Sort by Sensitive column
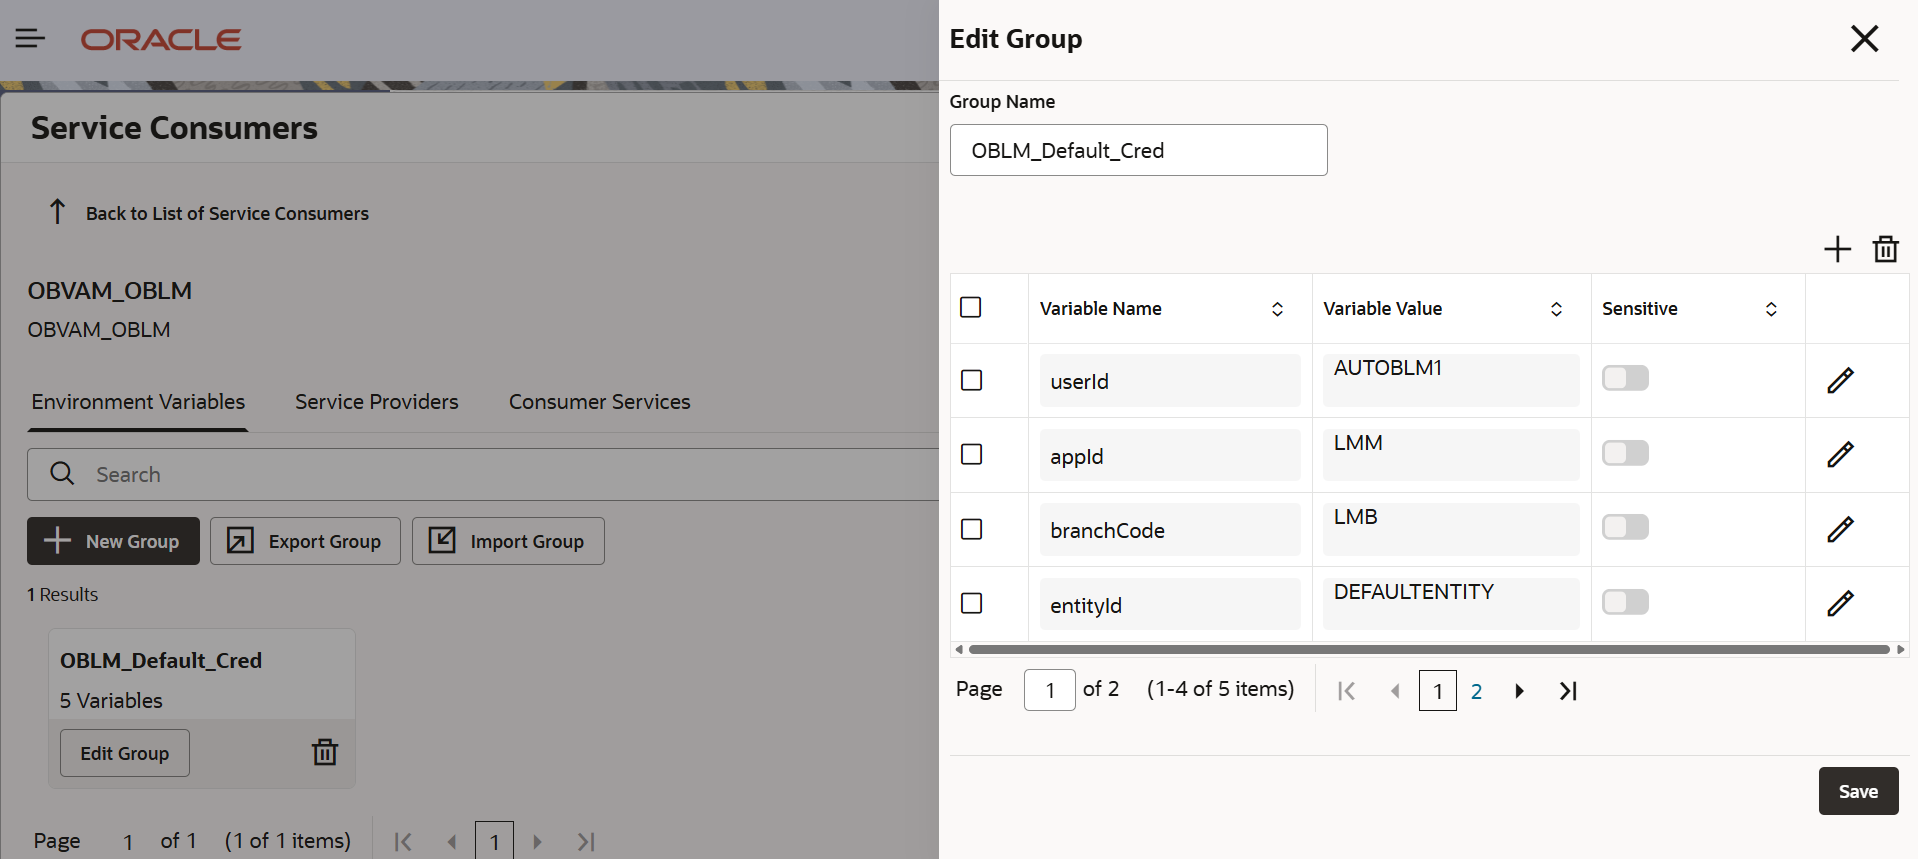 click(1771, 309)
